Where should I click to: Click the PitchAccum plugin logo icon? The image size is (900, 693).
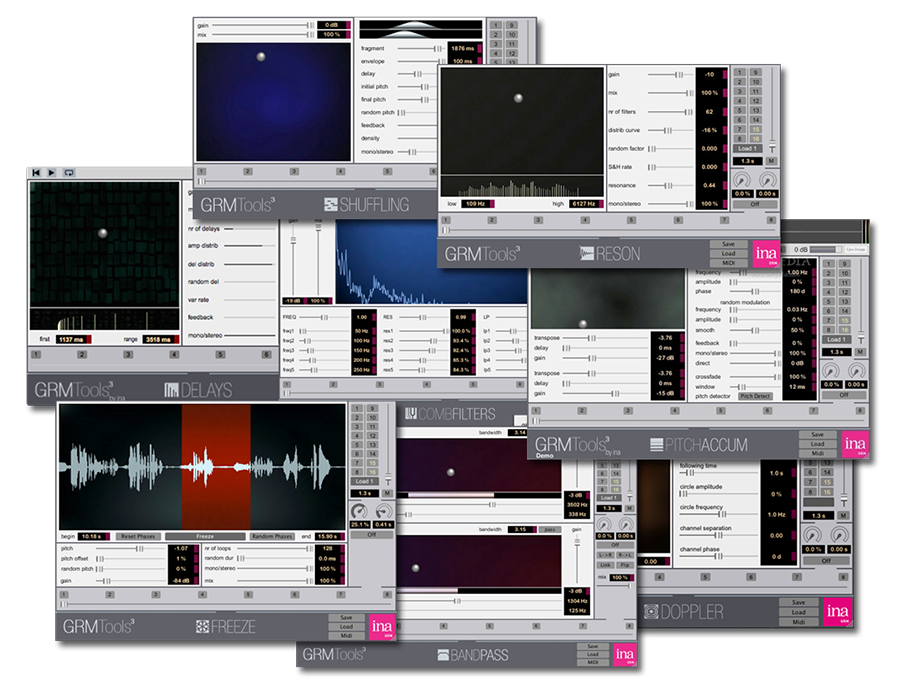(x=657, y=444)
